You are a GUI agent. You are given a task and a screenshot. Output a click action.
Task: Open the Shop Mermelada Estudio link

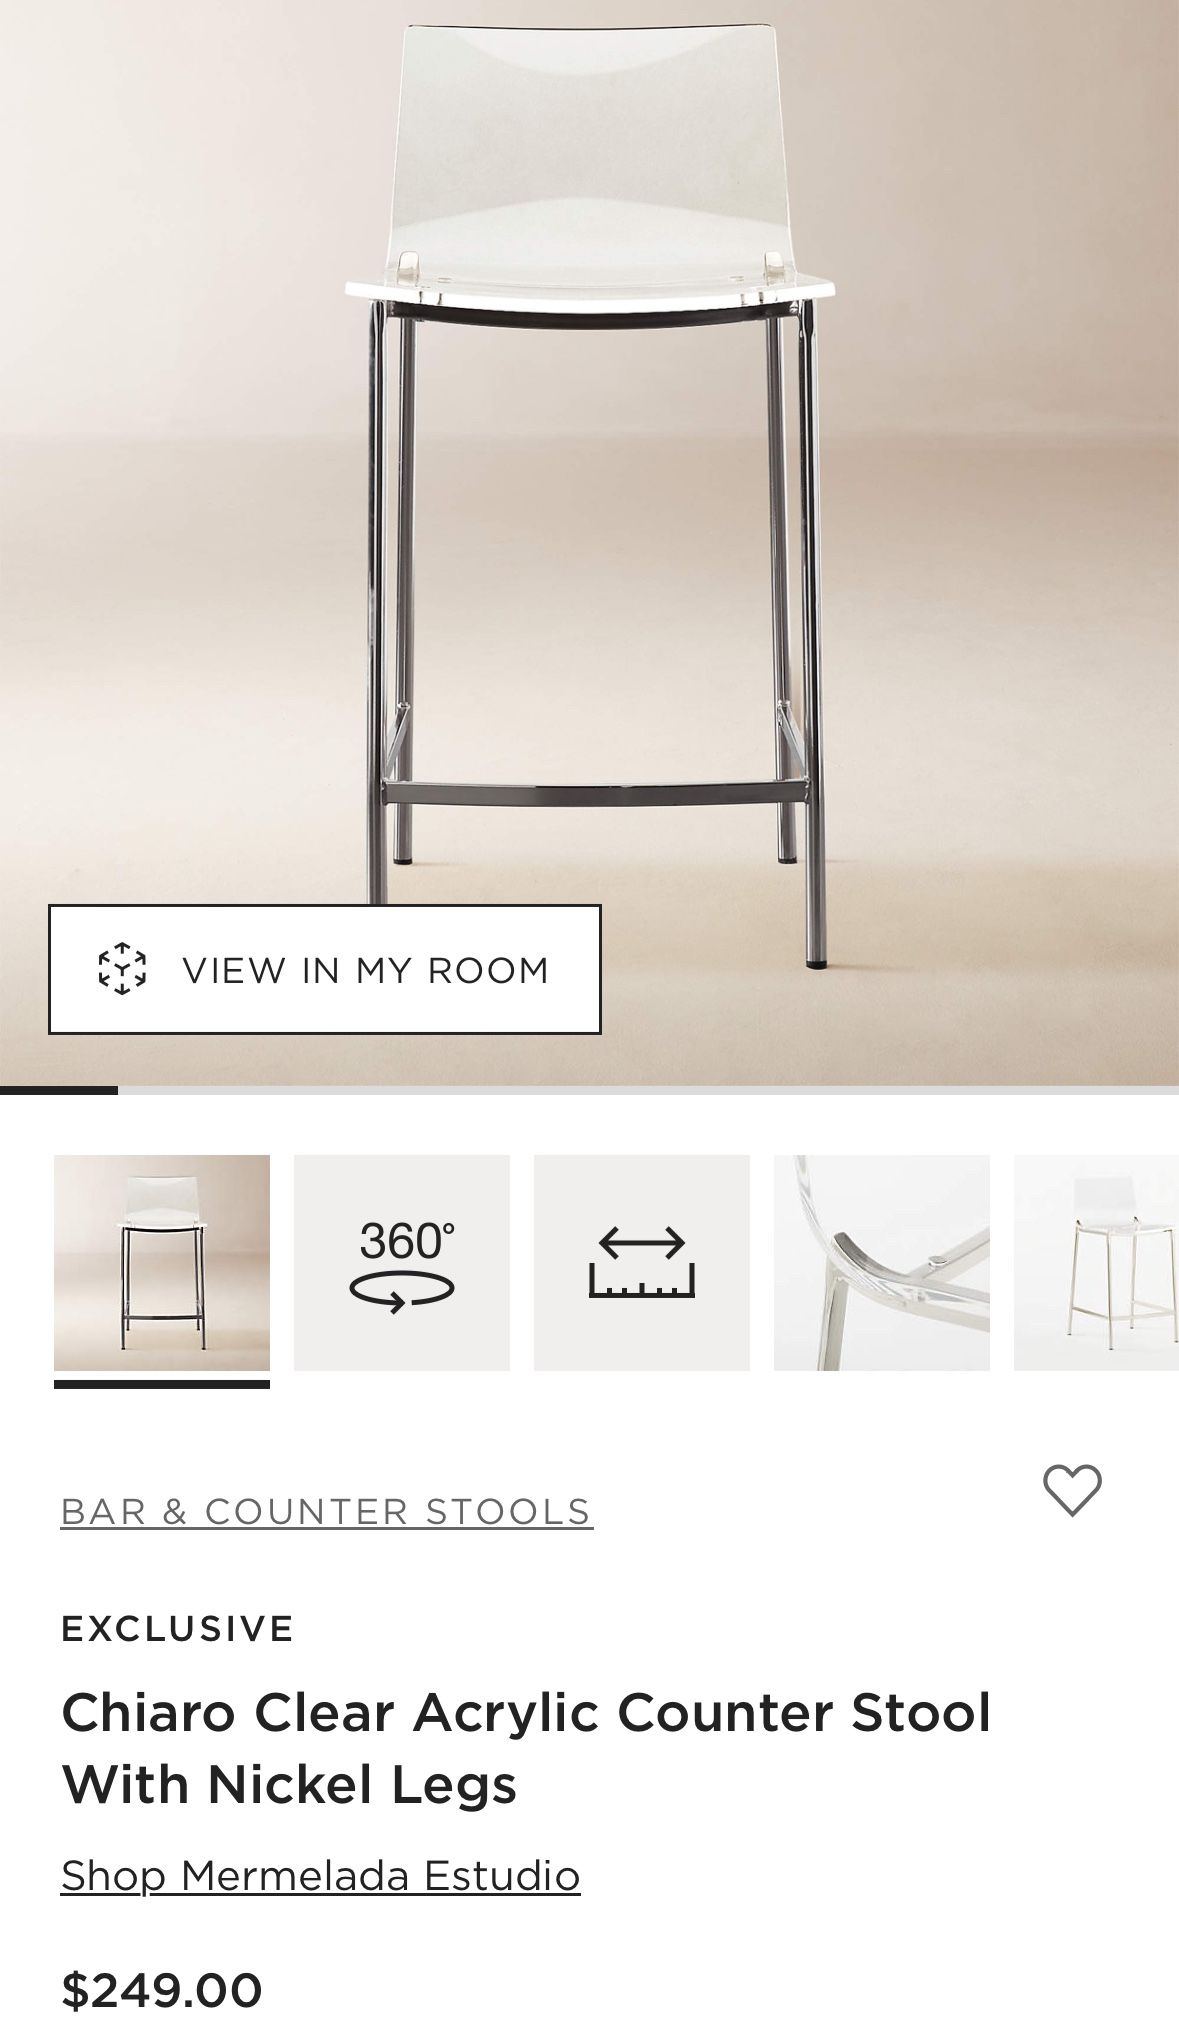tap(321, 1875)
